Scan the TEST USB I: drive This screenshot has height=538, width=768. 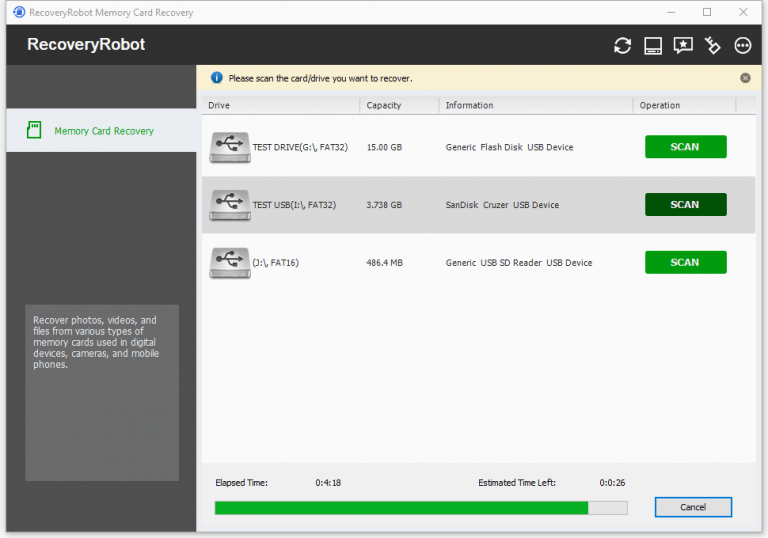tap(685, 204)
